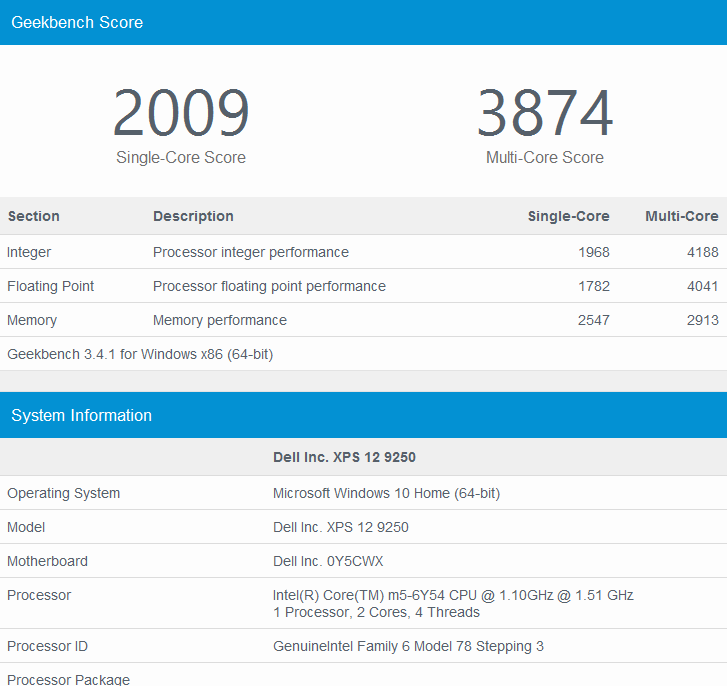The image size is (727, 686).
Task: Select the Model row label
Action: pyautogui.click(x=26, y=527)
